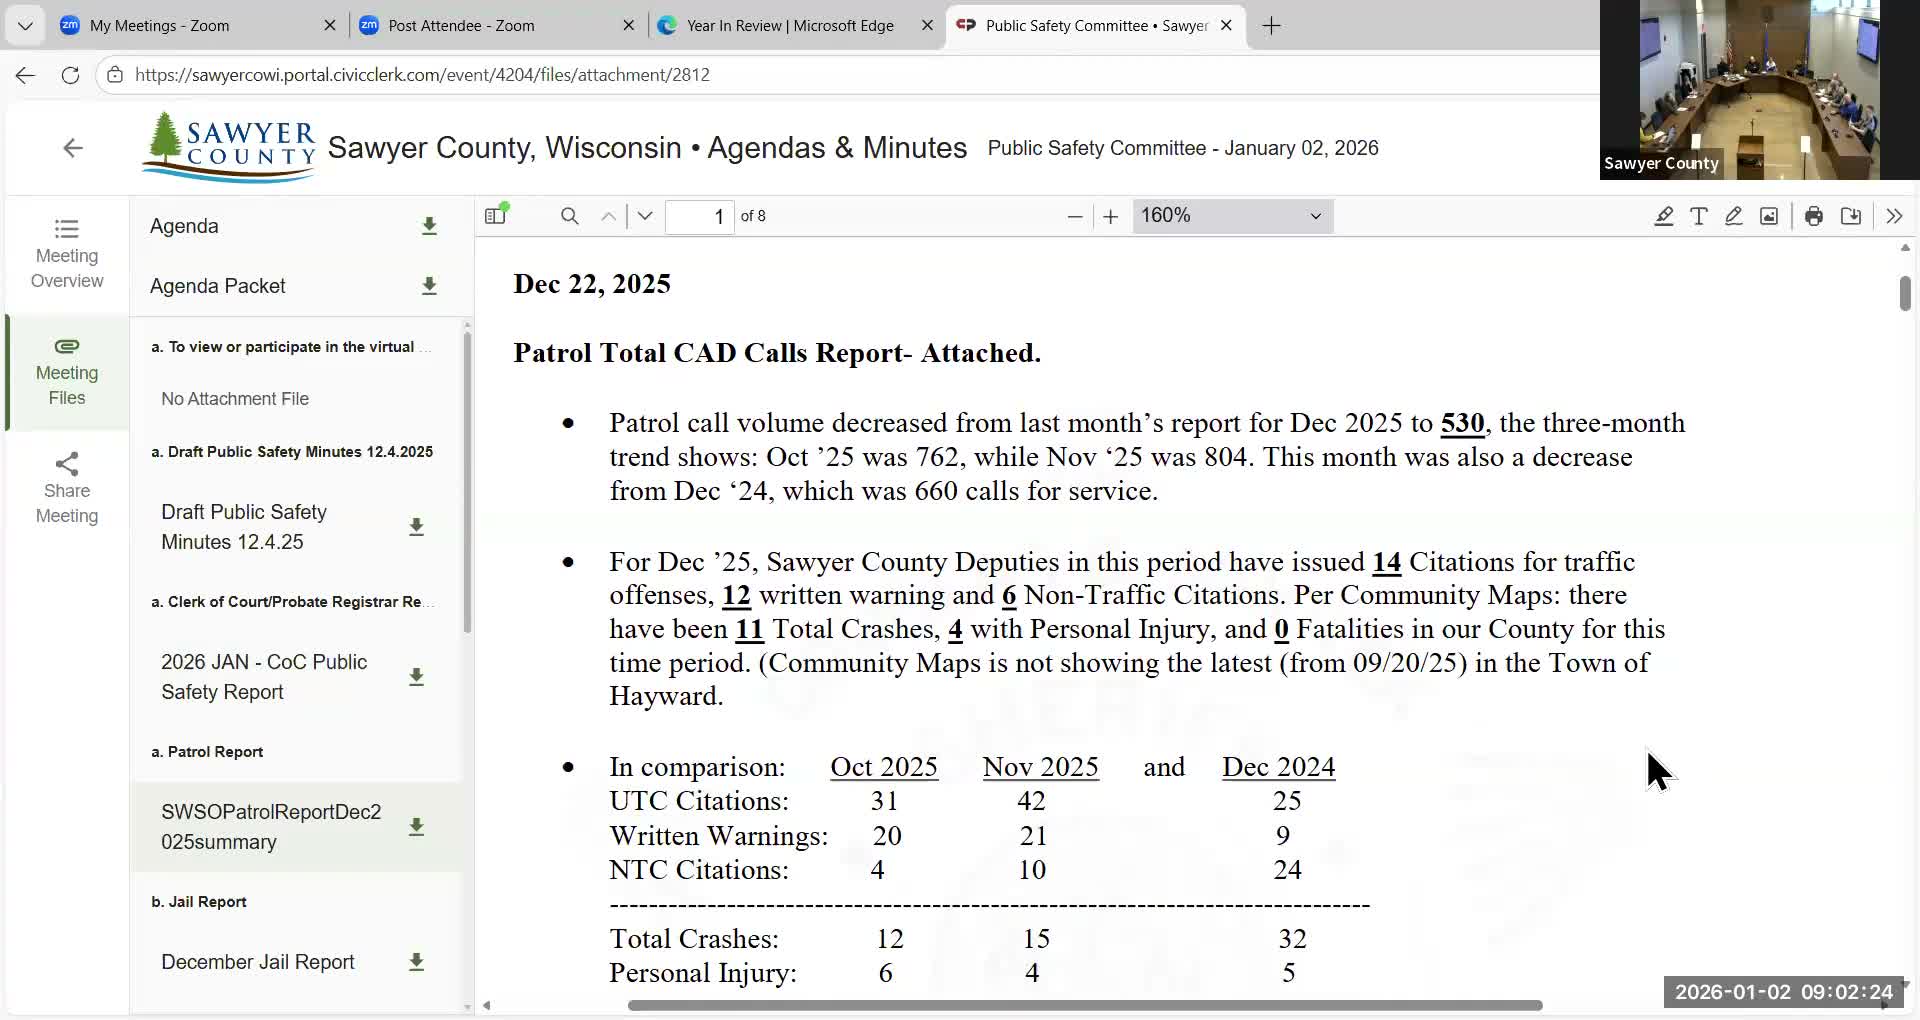1920x1020 pixels.
Task: Open 2026 JAN - CoC Public Safety Report
Action: [264, 677]
